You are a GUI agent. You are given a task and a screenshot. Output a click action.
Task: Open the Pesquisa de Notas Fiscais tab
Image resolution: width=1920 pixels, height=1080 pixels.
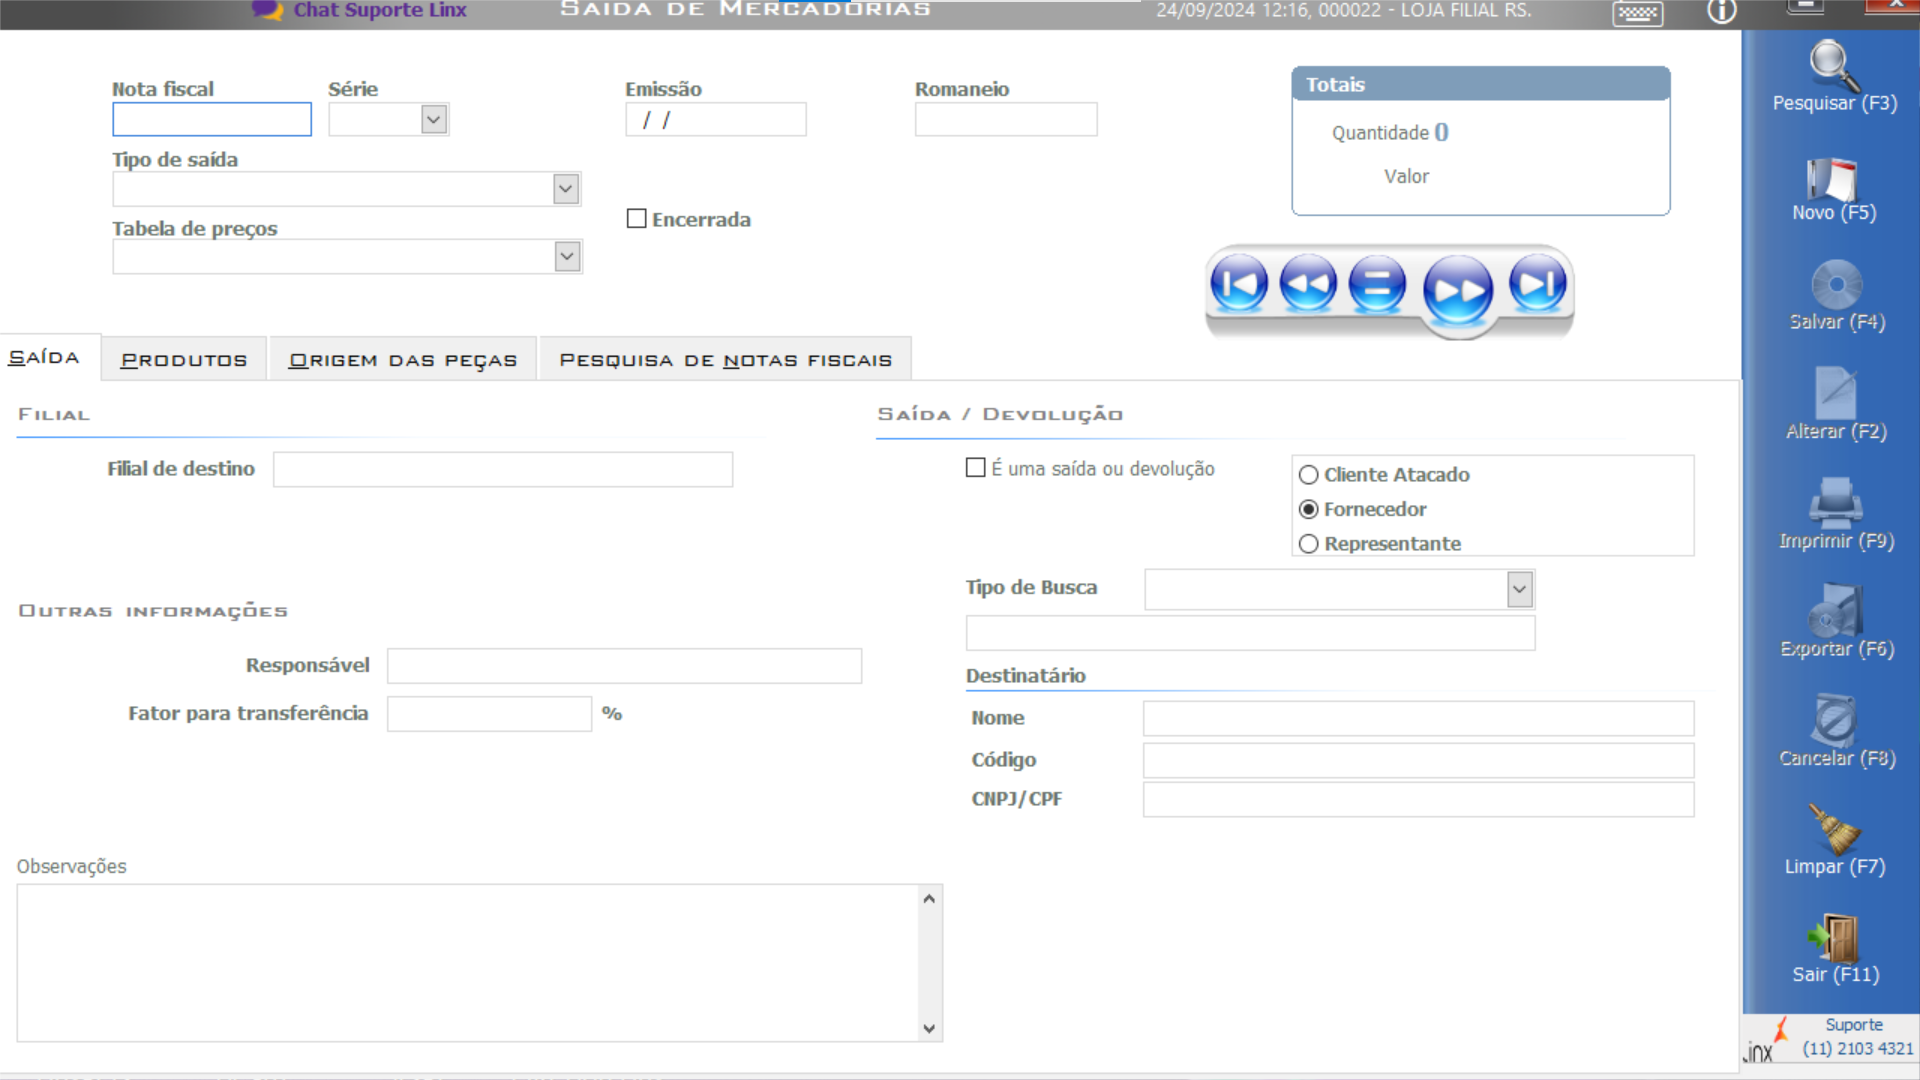point(725,360)
